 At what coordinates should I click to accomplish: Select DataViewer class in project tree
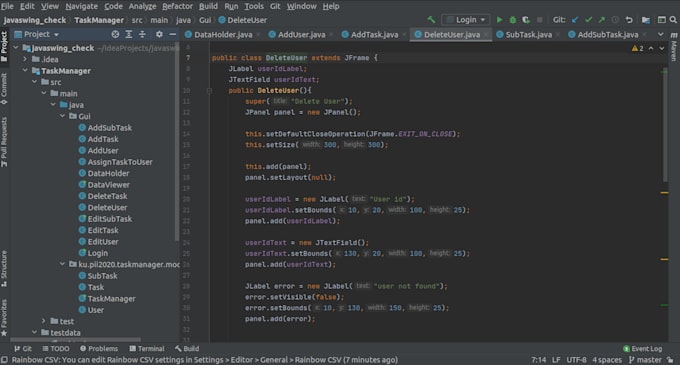pyautogui.click(x=108, y=185)
